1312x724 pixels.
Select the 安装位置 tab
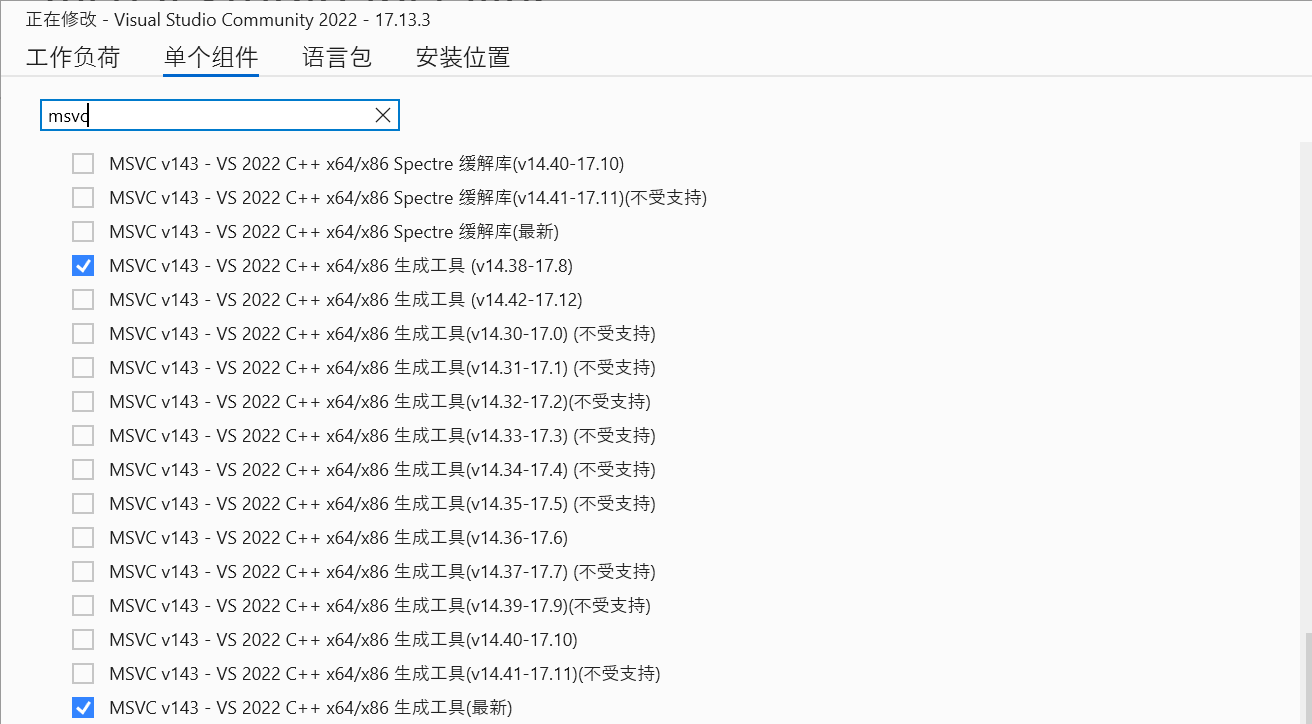462,57
